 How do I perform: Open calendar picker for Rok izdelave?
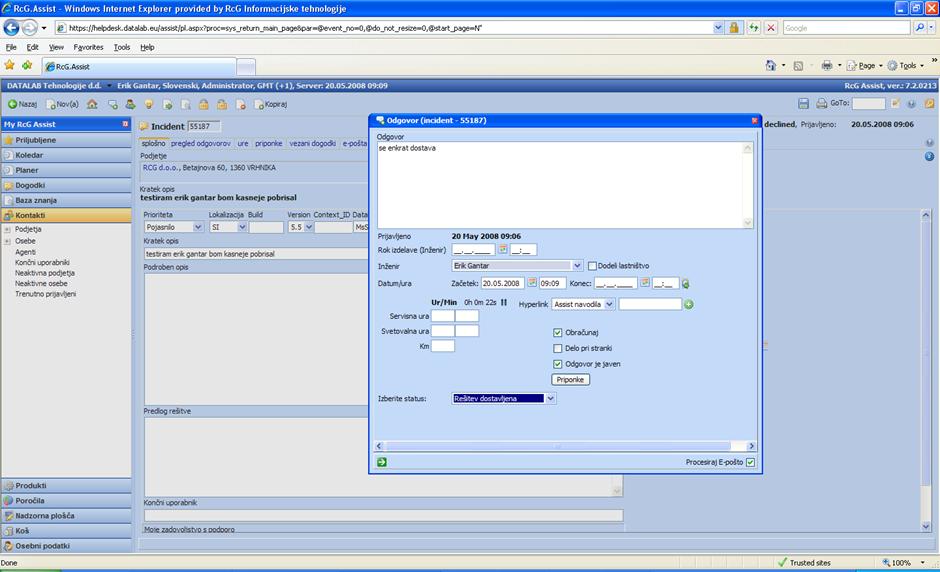[503, 249]
